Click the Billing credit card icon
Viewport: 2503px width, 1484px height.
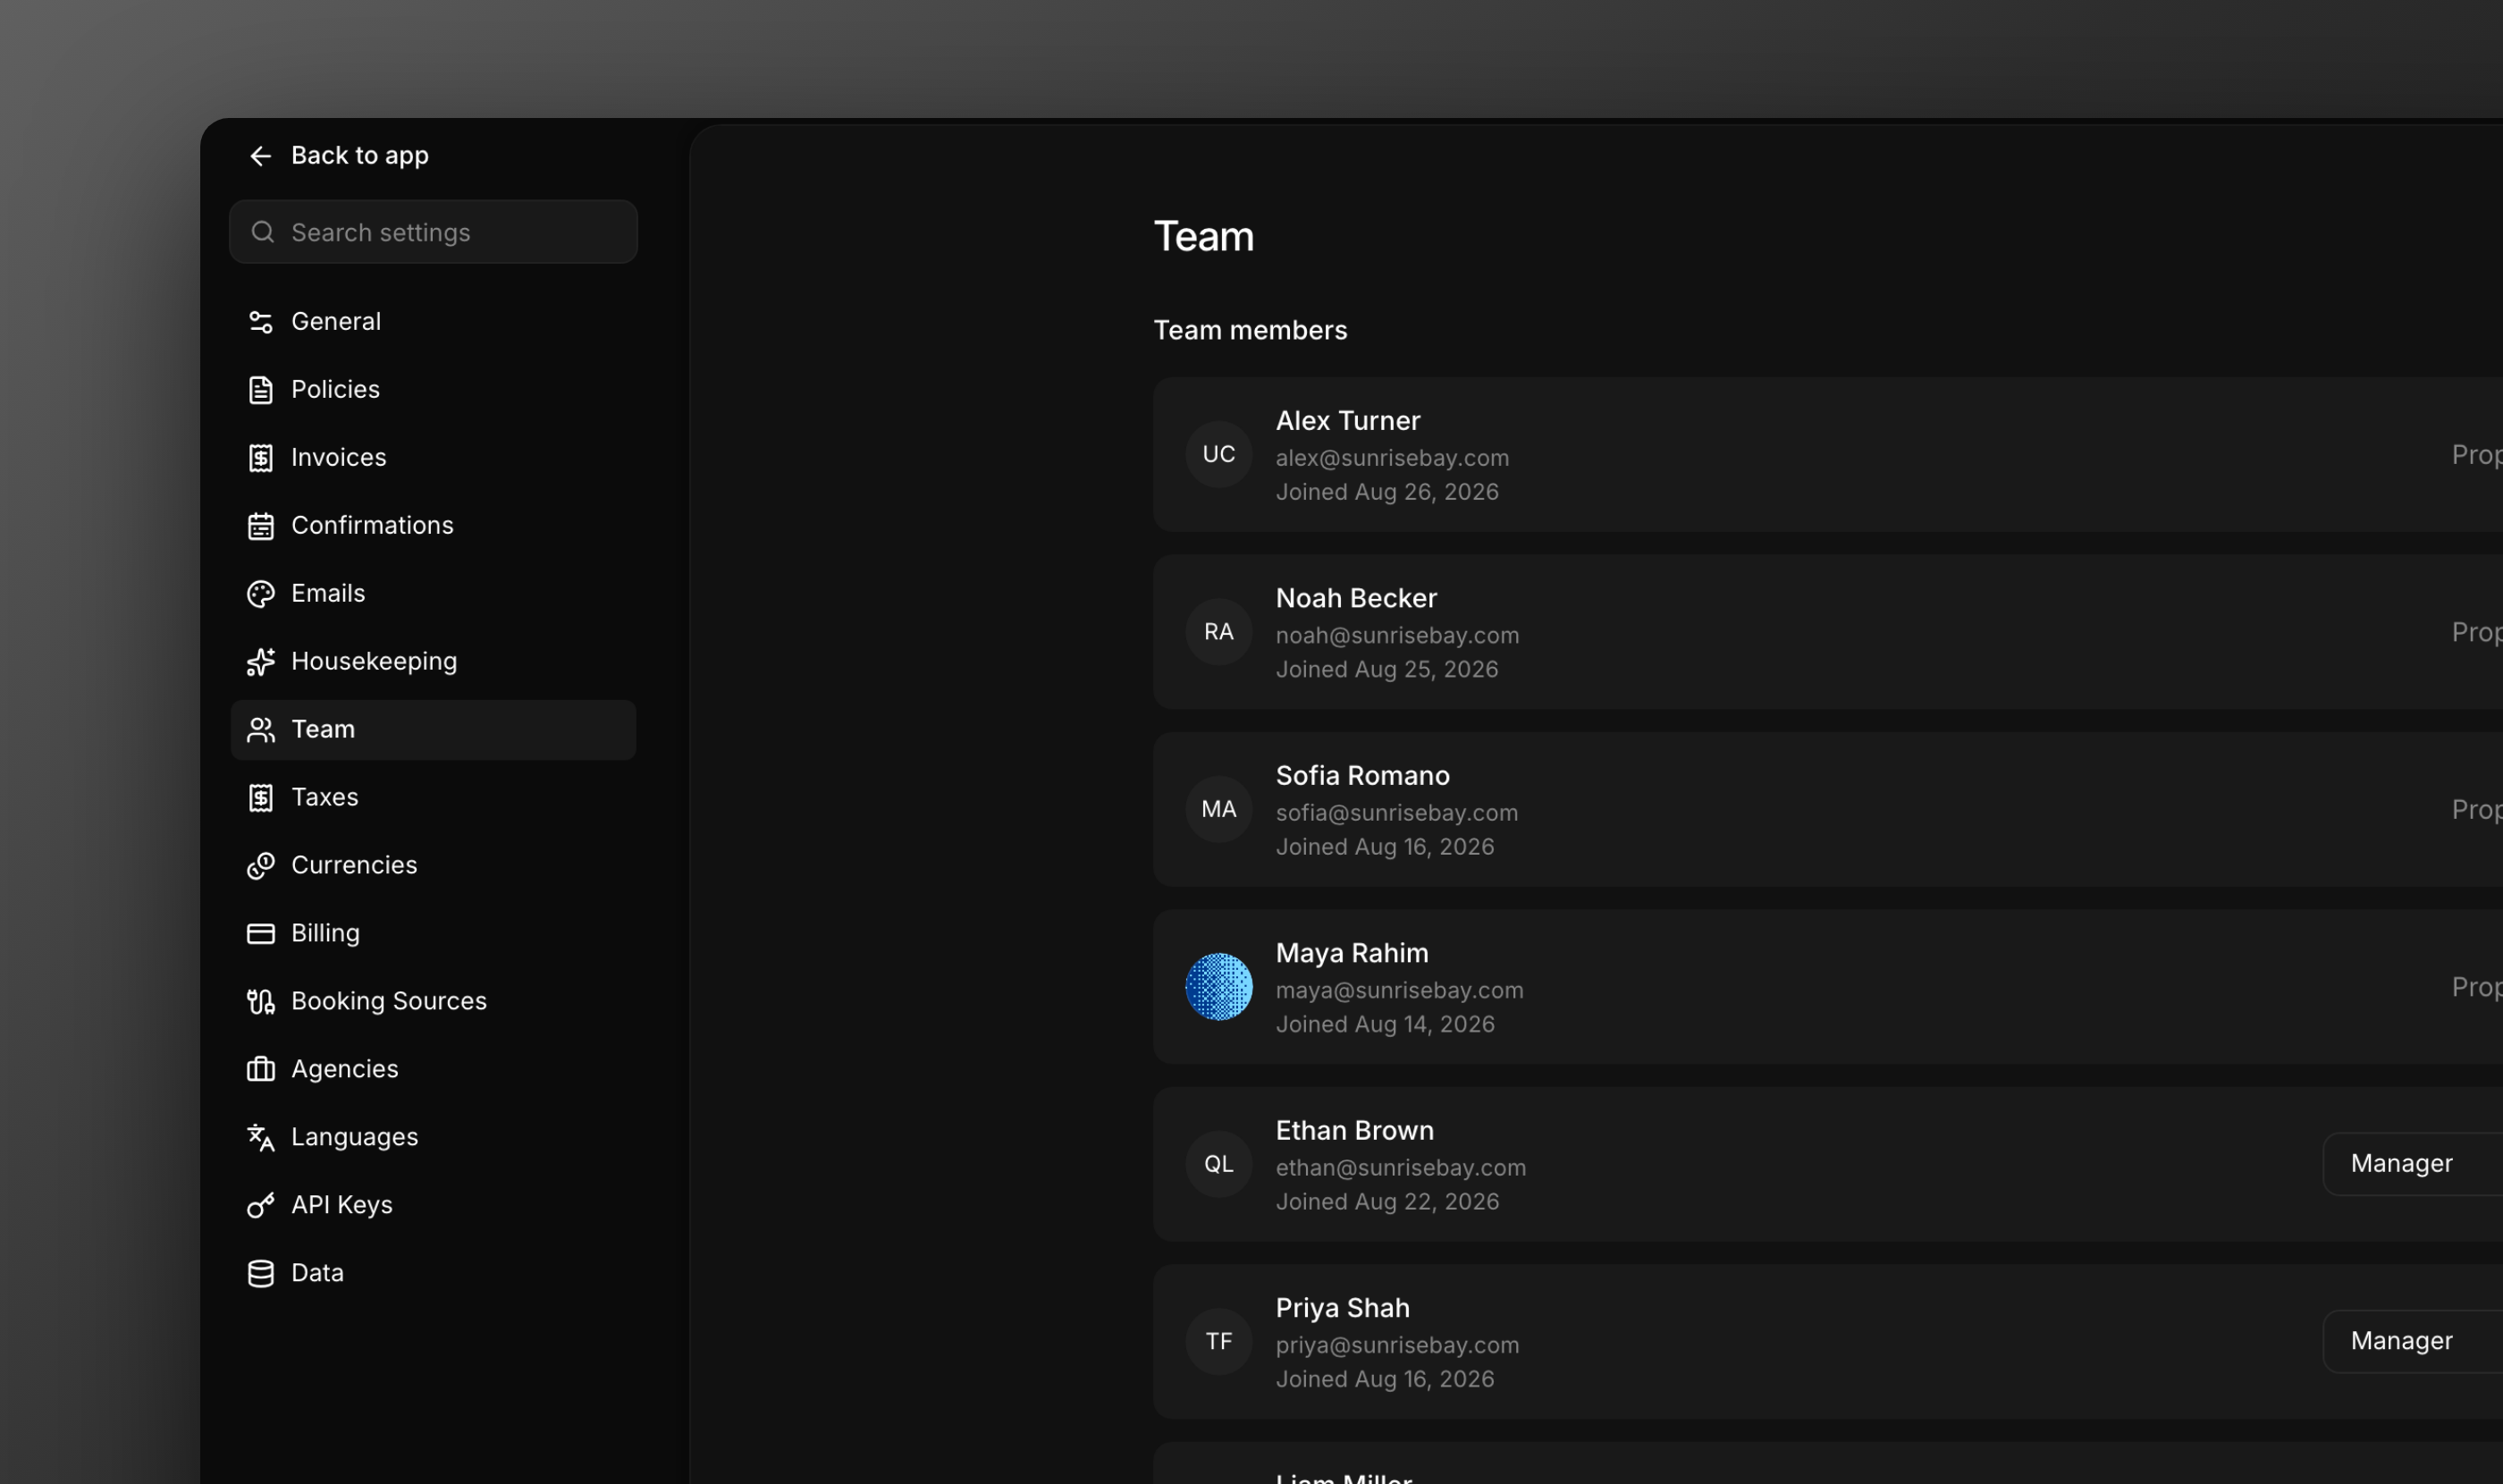260,934
